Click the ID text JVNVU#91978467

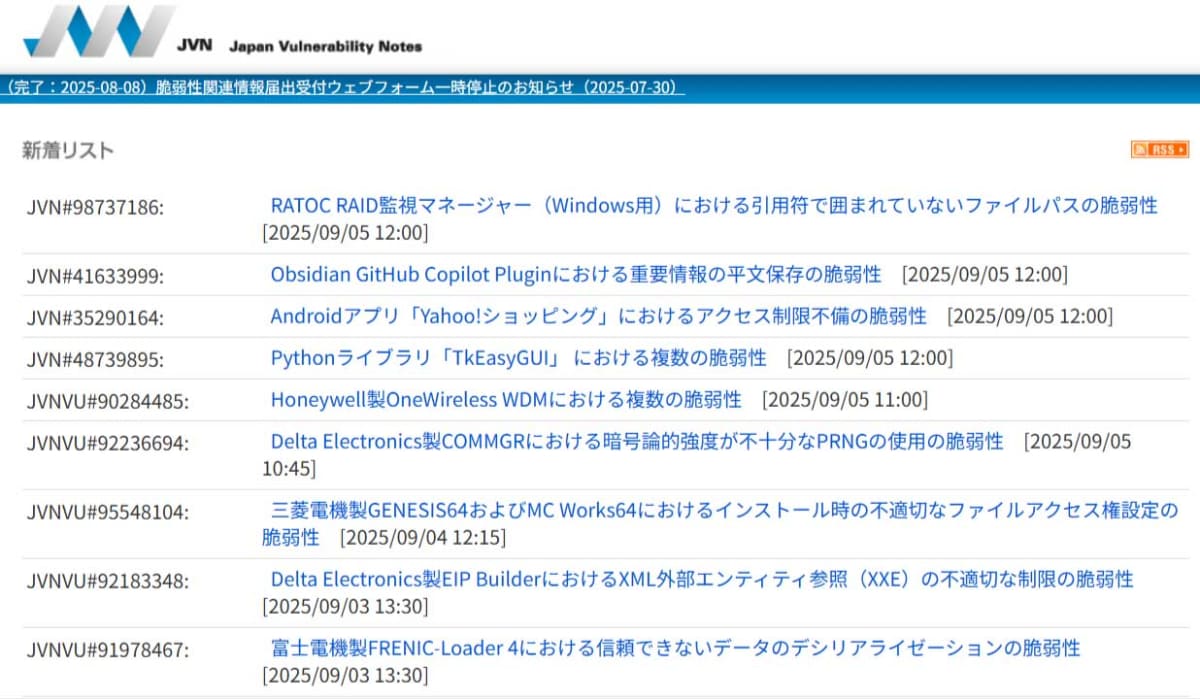click(x=107, y=650)
